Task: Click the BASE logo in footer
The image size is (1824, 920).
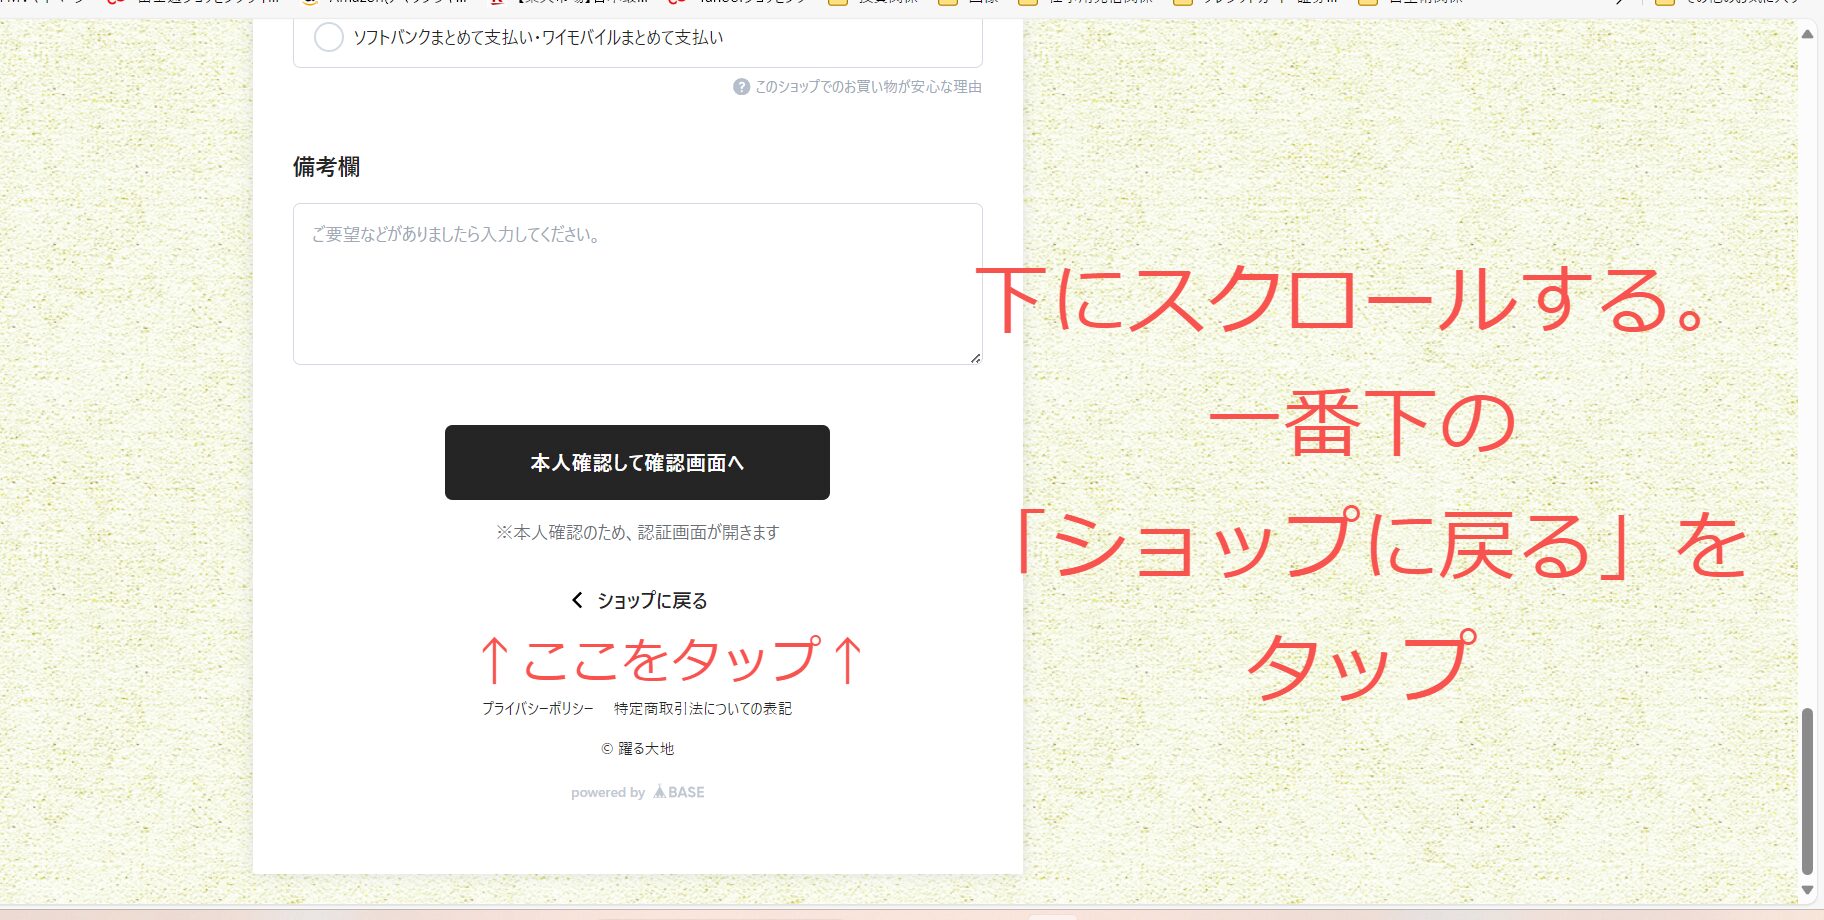Action: [679, 792]
